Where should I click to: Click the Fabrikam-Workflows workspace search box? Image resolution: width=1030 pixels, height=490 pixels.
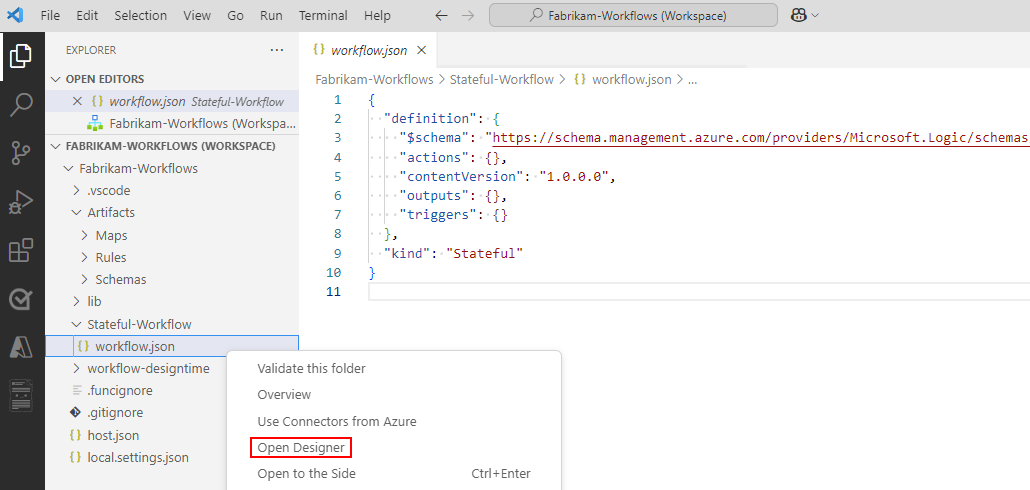point(633,16)
